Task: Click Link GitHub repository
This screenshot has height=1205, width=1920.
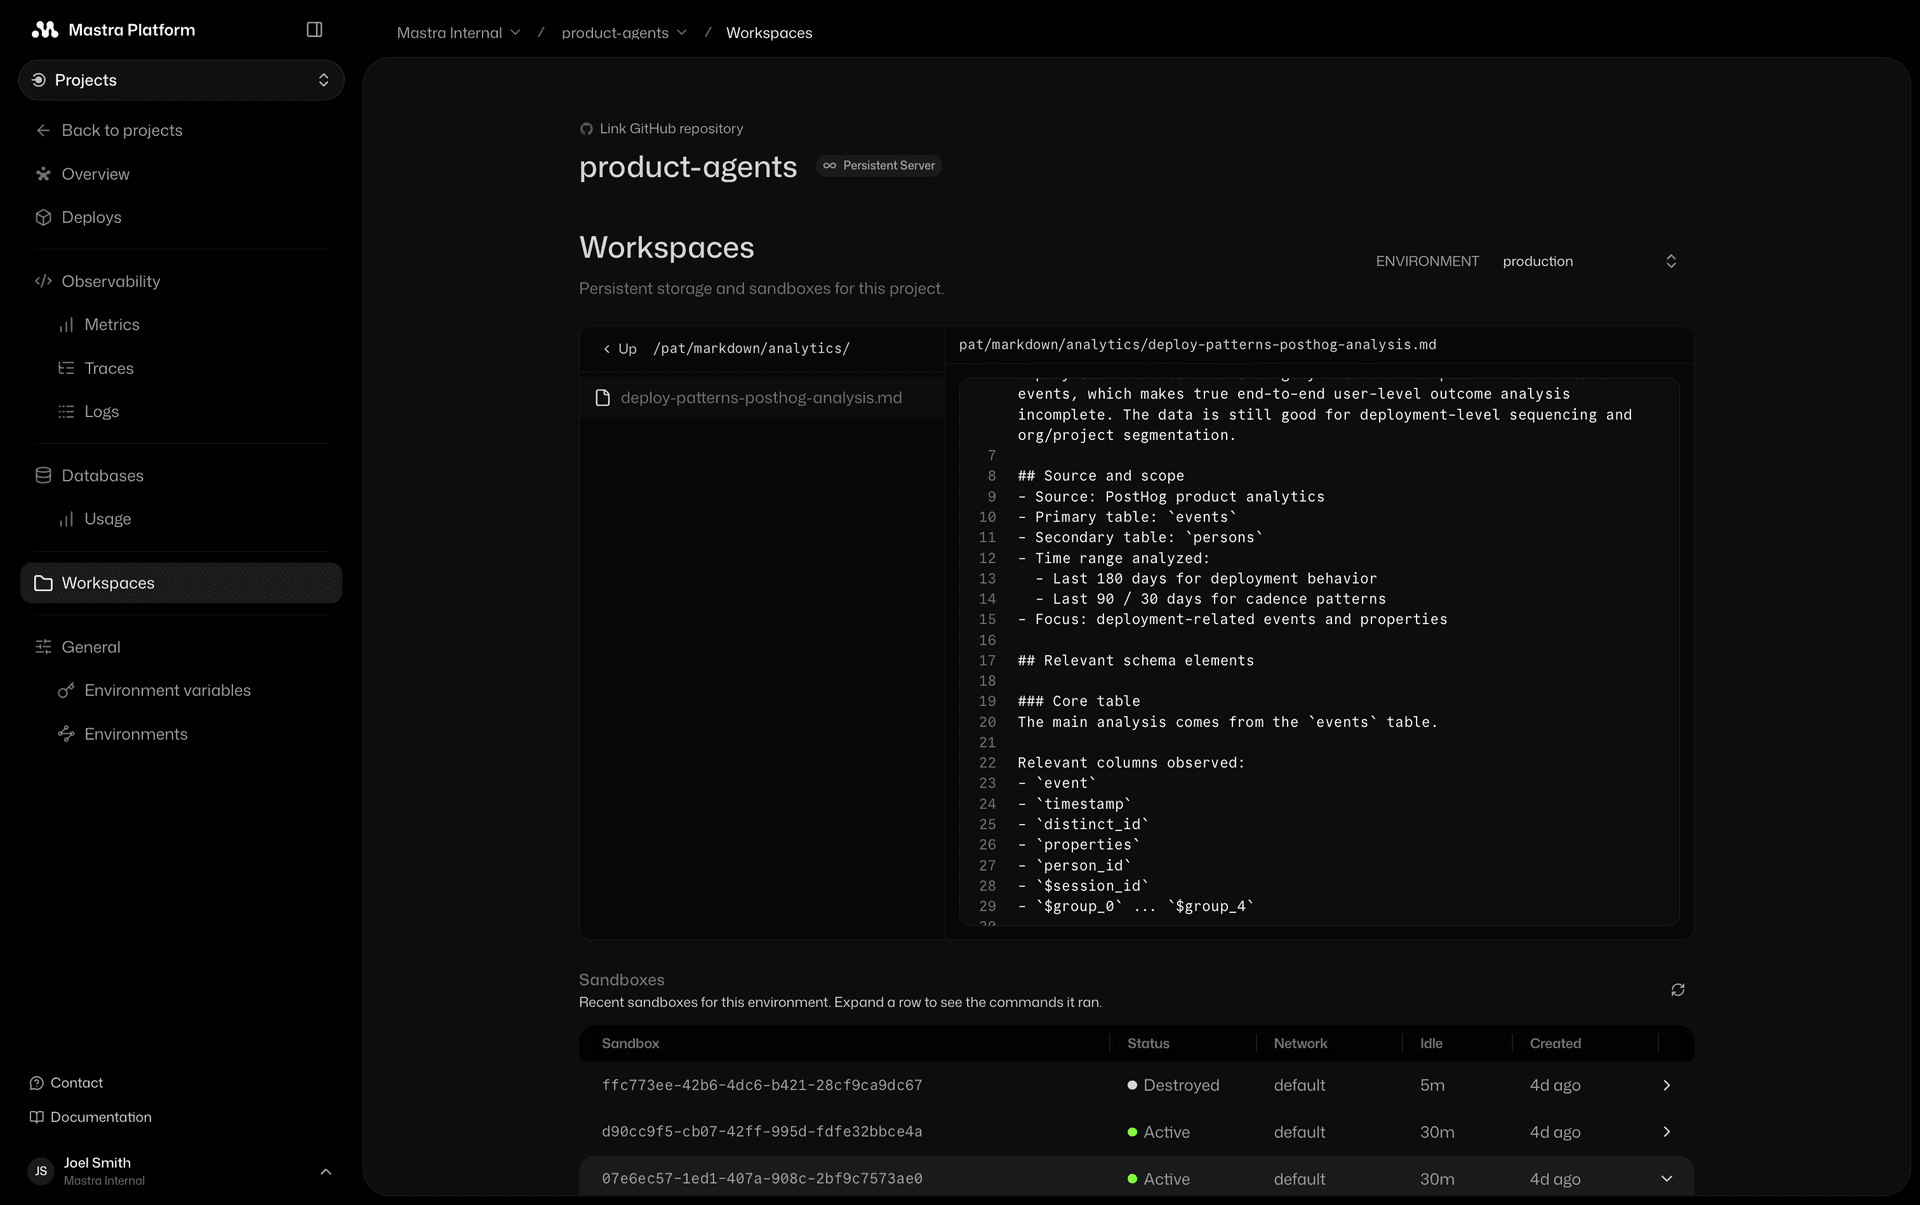Action: click(671, 129)
